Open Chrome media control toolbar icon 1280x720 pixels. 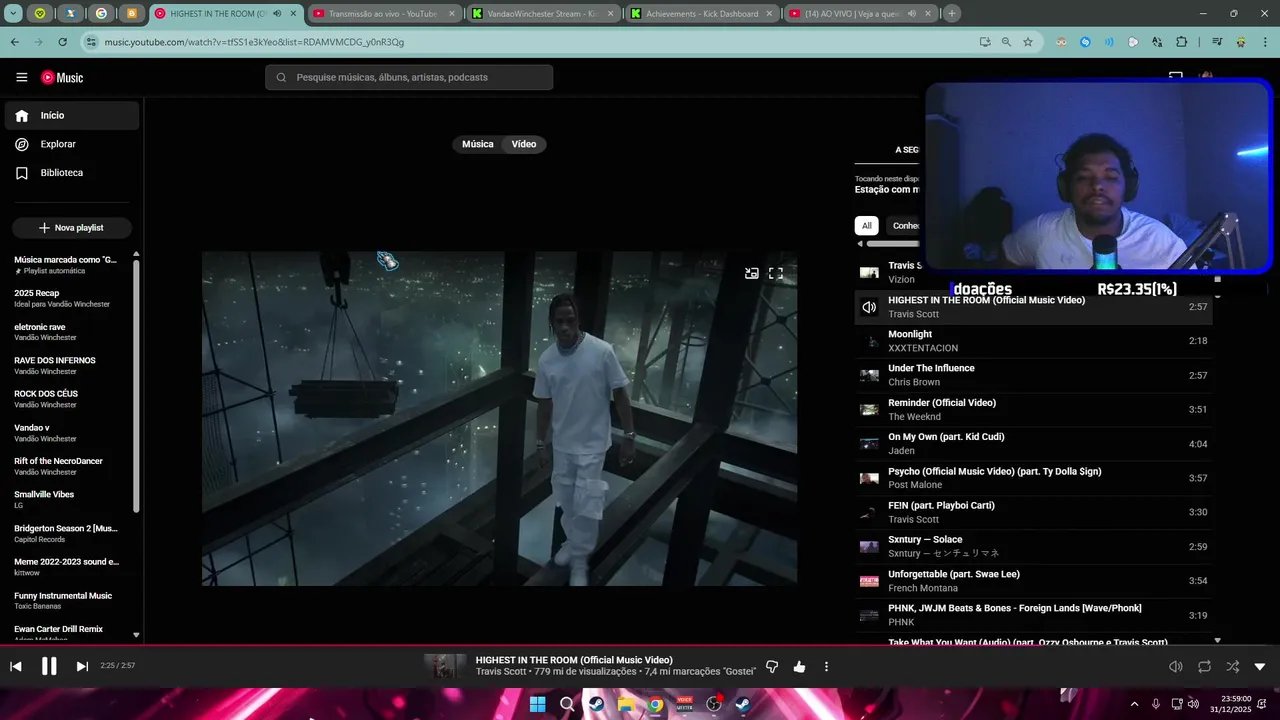[x=1216, y=42]
